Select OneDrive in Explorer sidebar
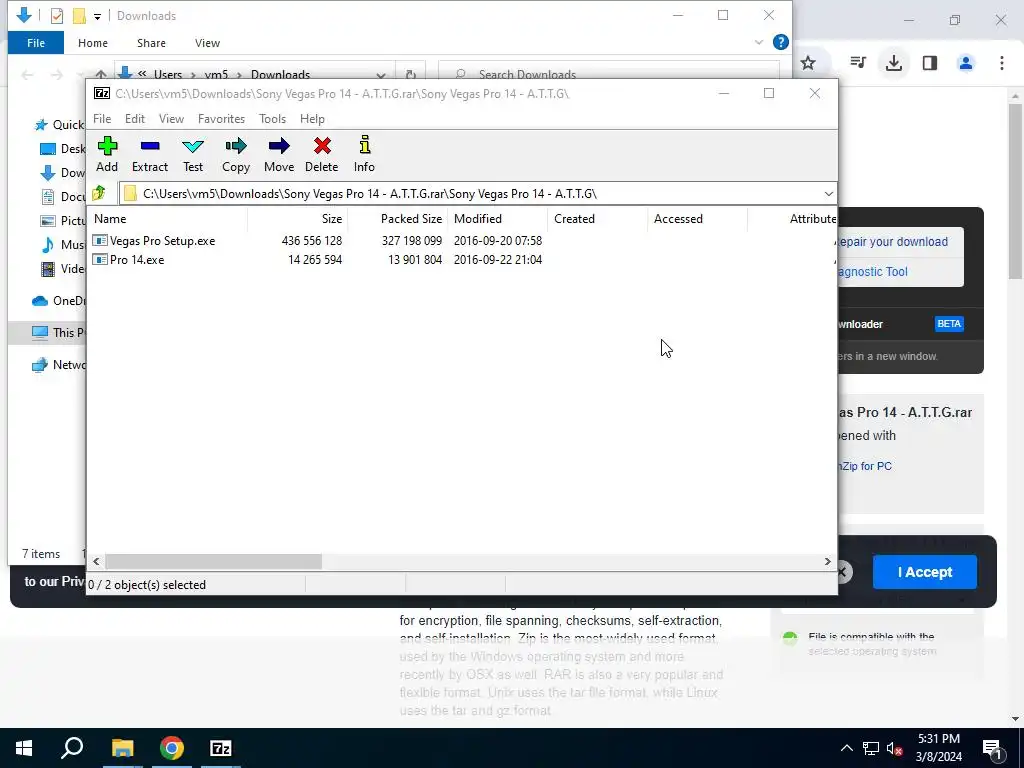1024x768 pixels. click(59, 300)
